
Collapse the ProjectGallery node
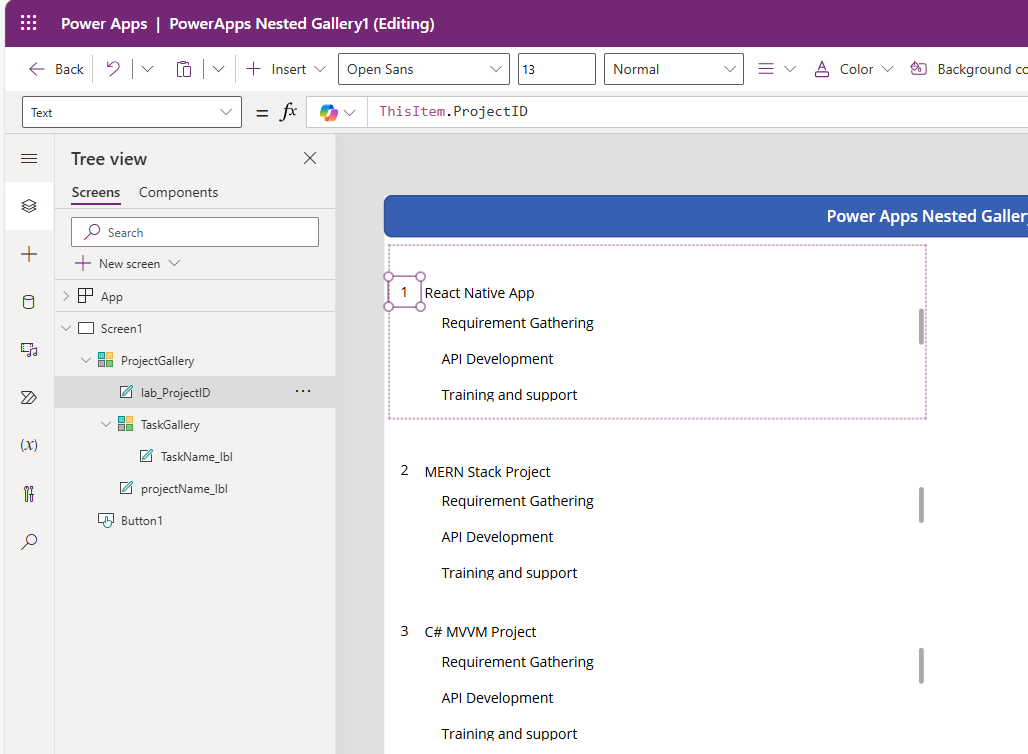click(x=86, y=360)
